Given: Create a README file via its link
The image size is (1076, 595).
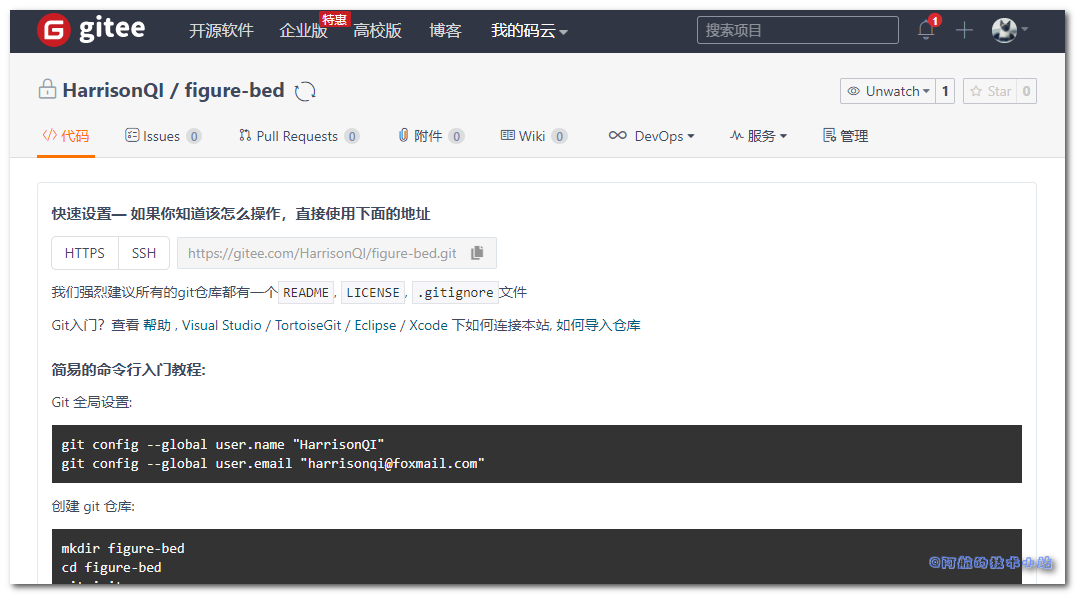Looking at the screenshot, I should (x=306, y=292).
